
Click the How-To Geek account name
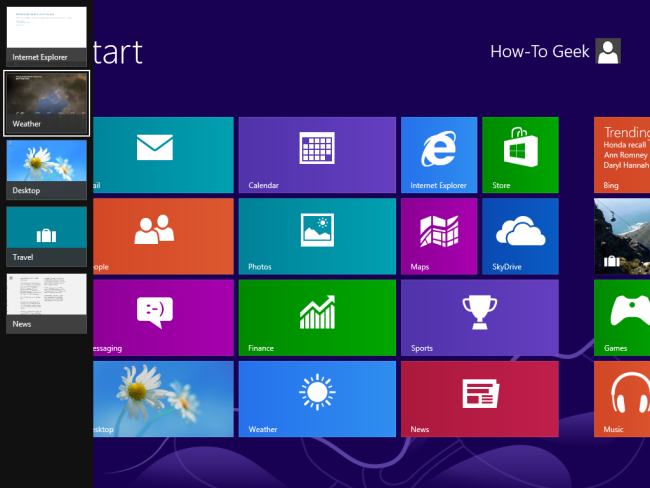click(539, 51)
